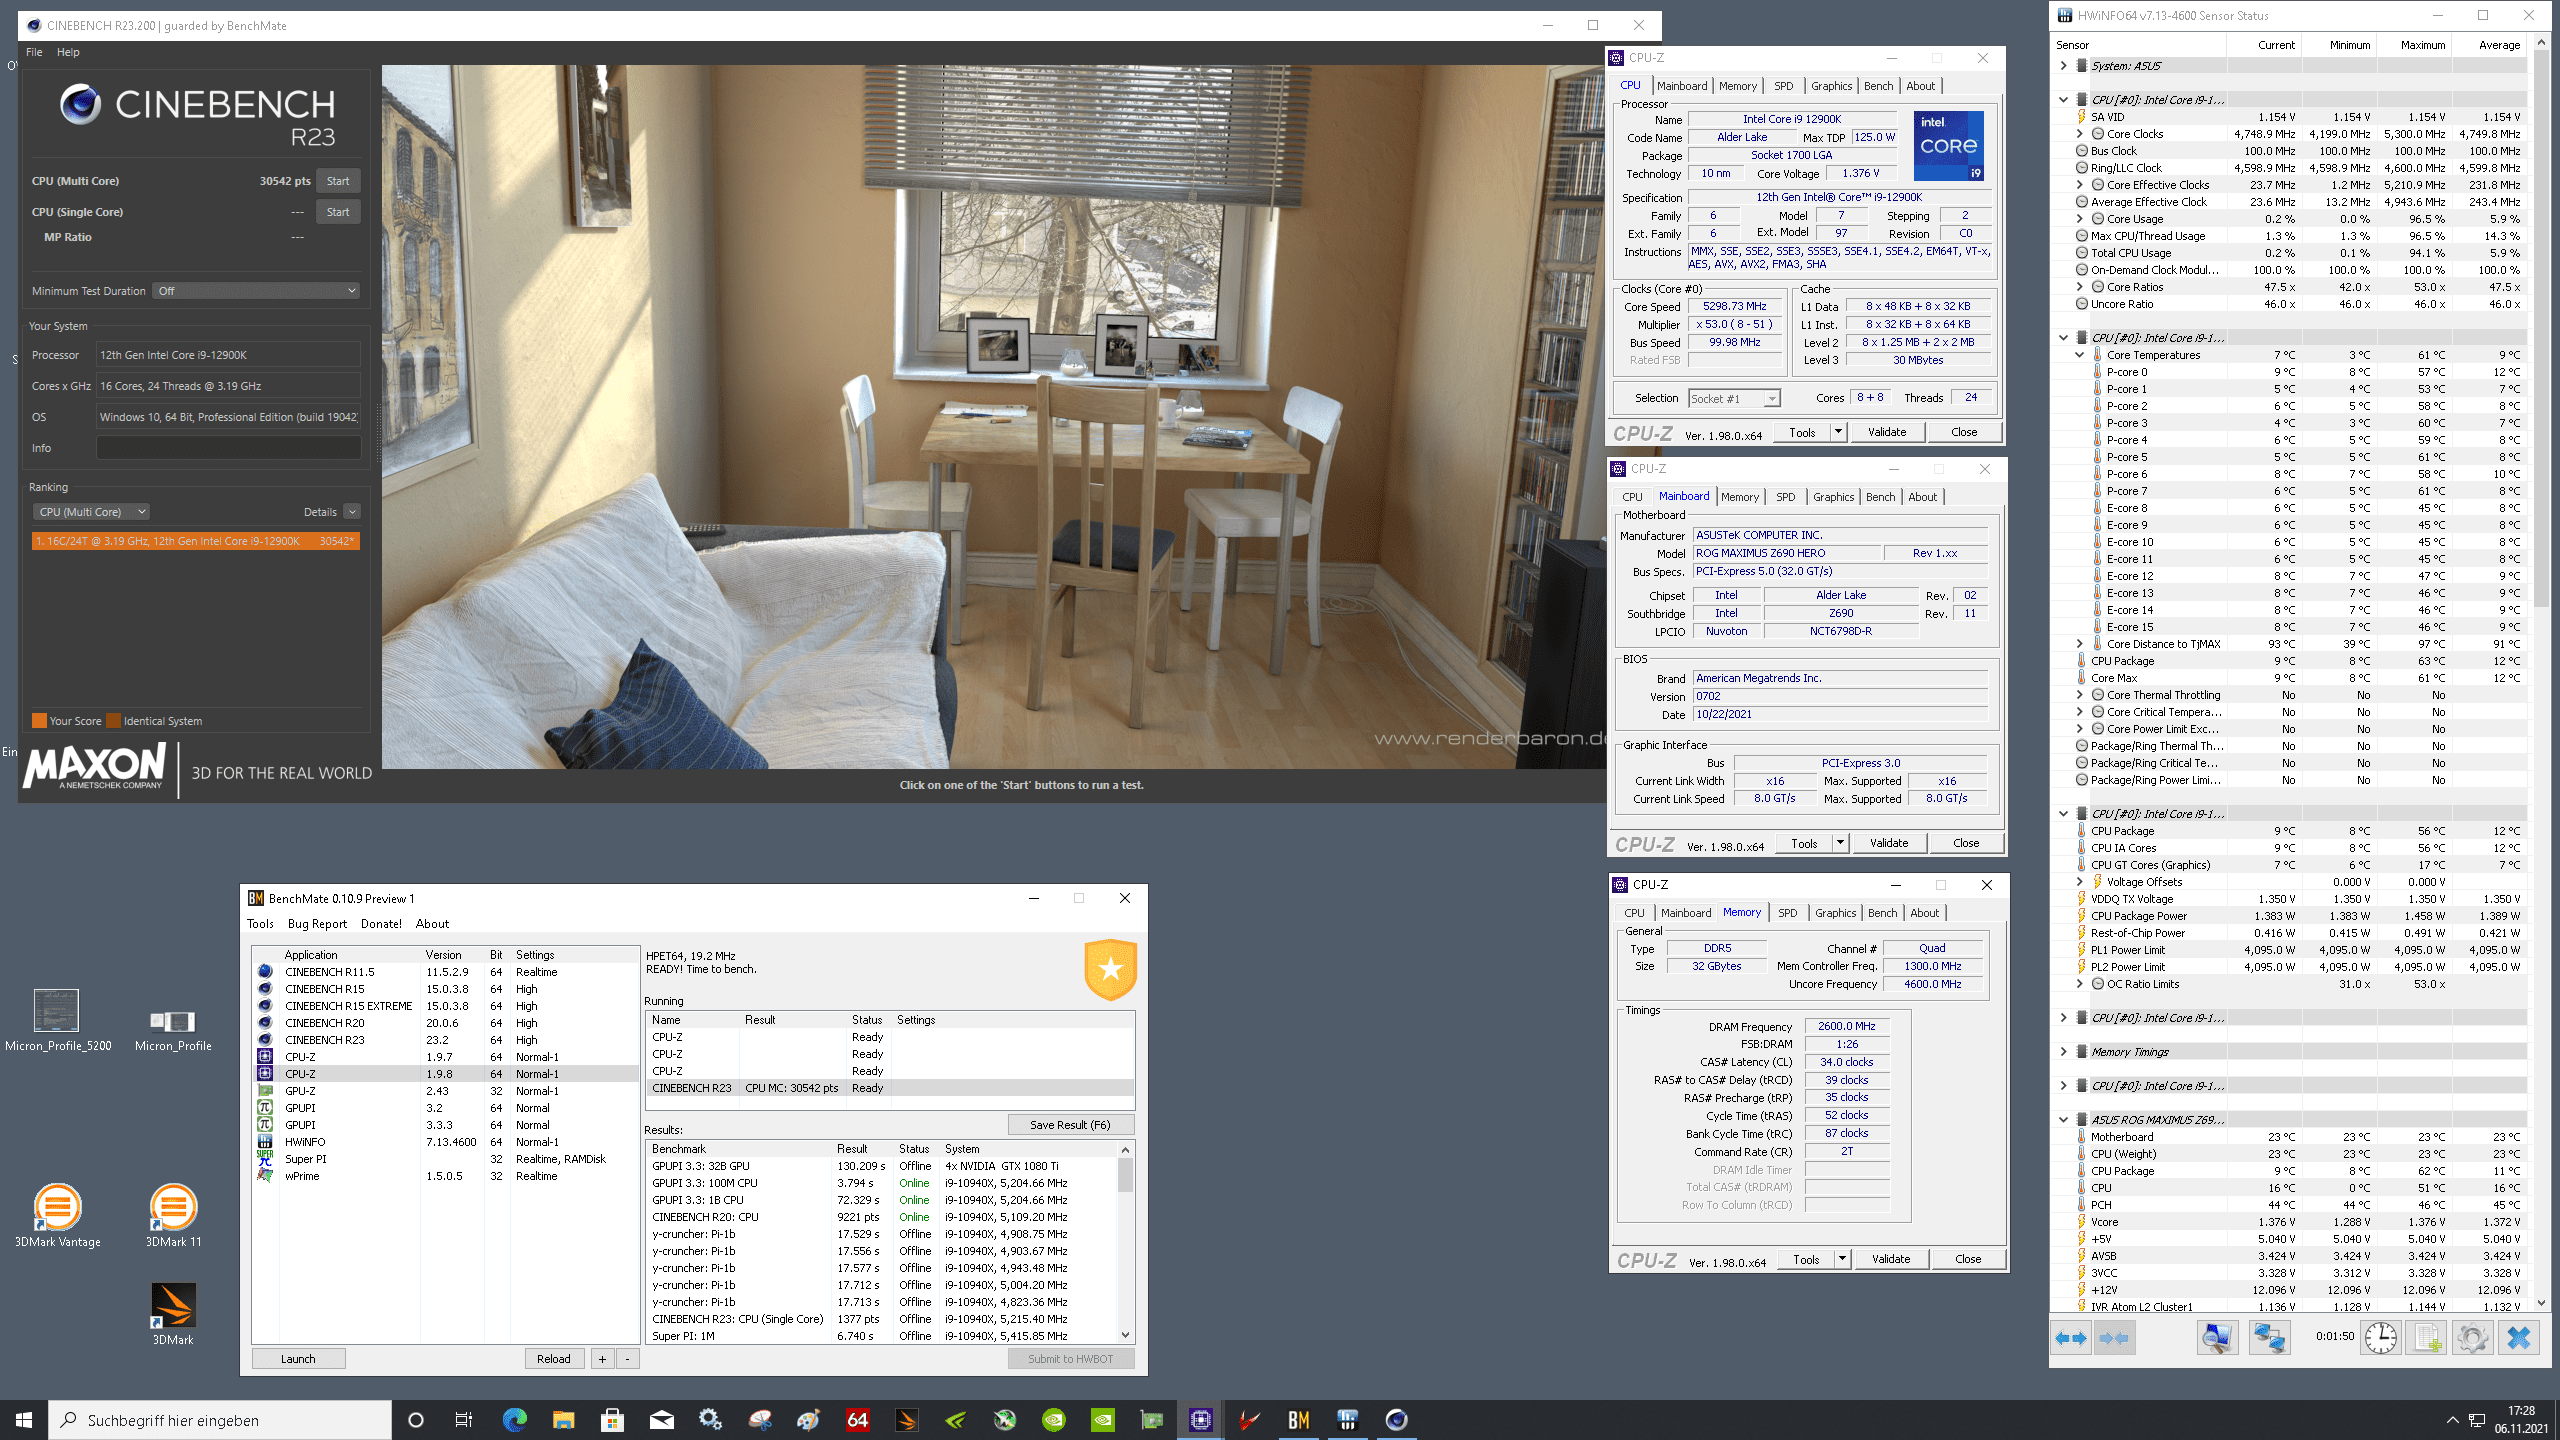Open Snipping Tool from taskbar

click(x=759, y=1420)
